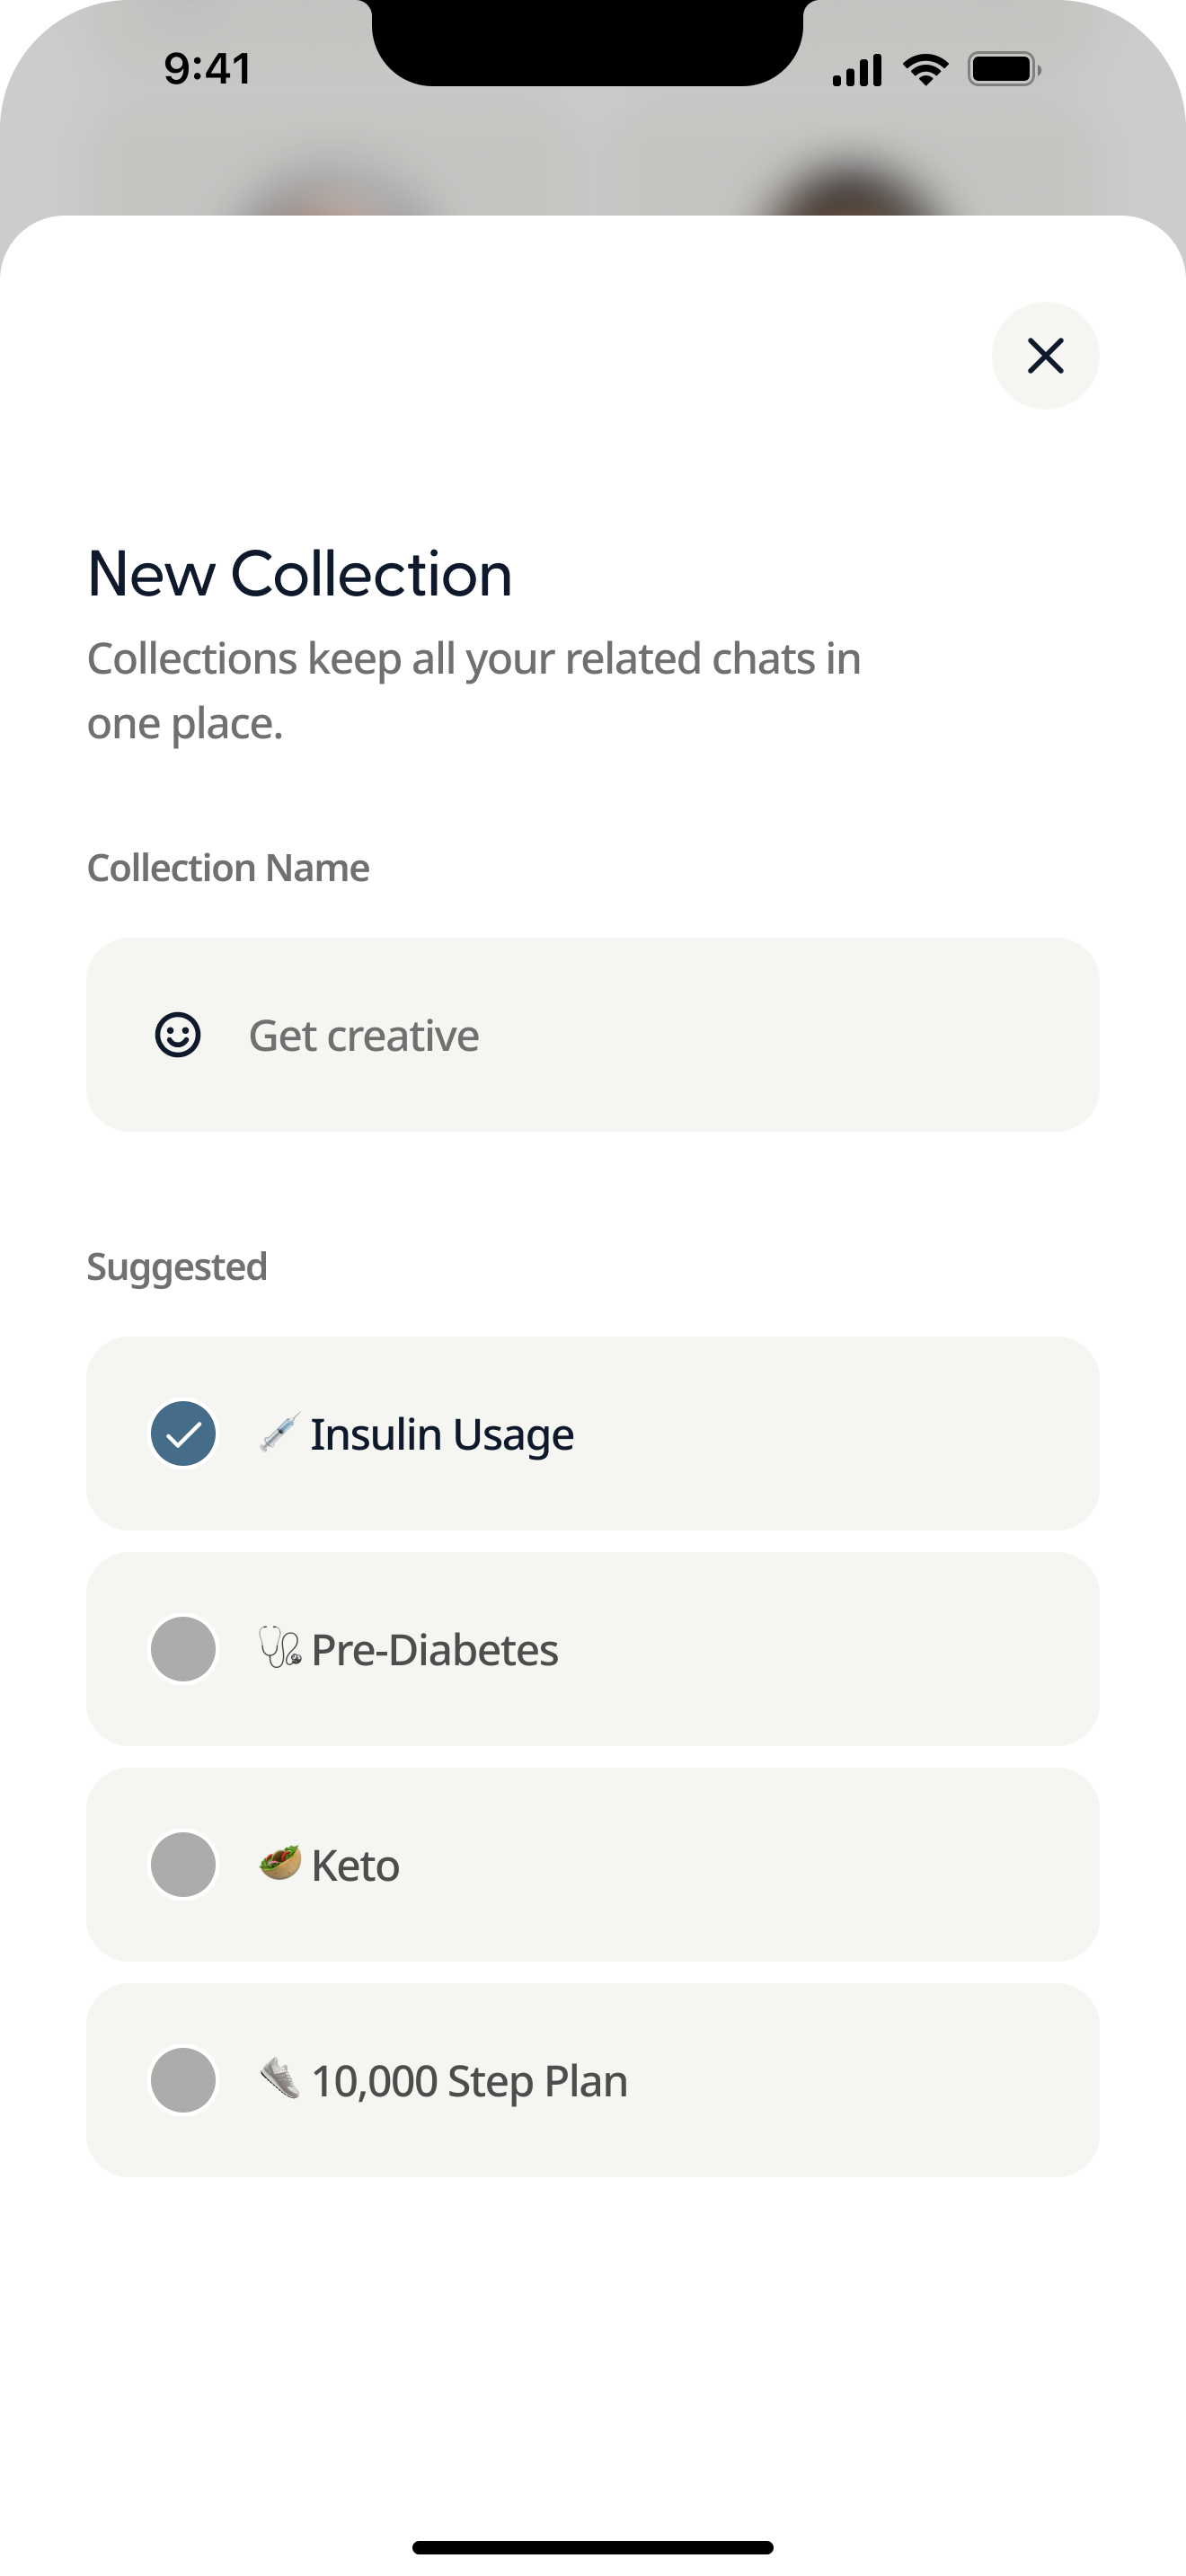Tap the battery icon in status bar
The image size is (1186, 2576).
point(1005,70)
